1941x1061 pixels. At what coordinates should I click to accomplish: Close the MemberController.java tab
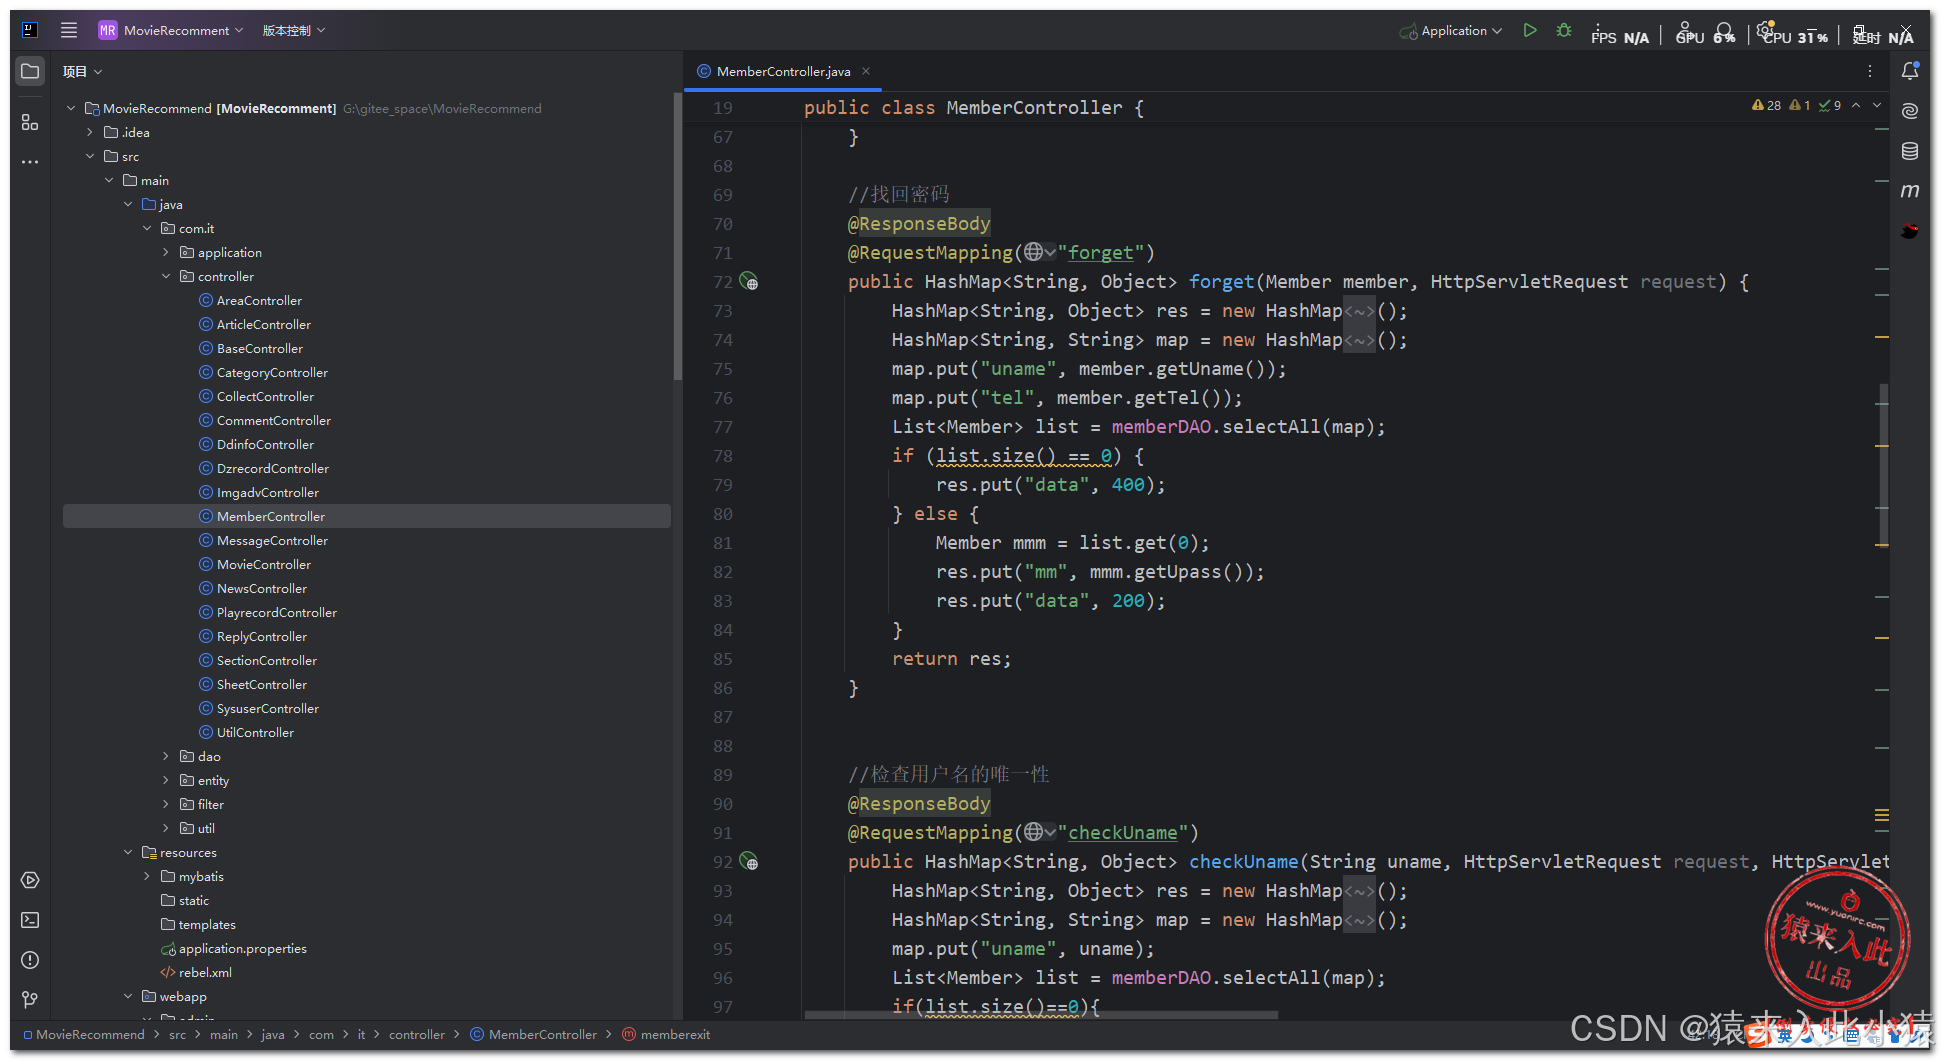coord(866,71)
